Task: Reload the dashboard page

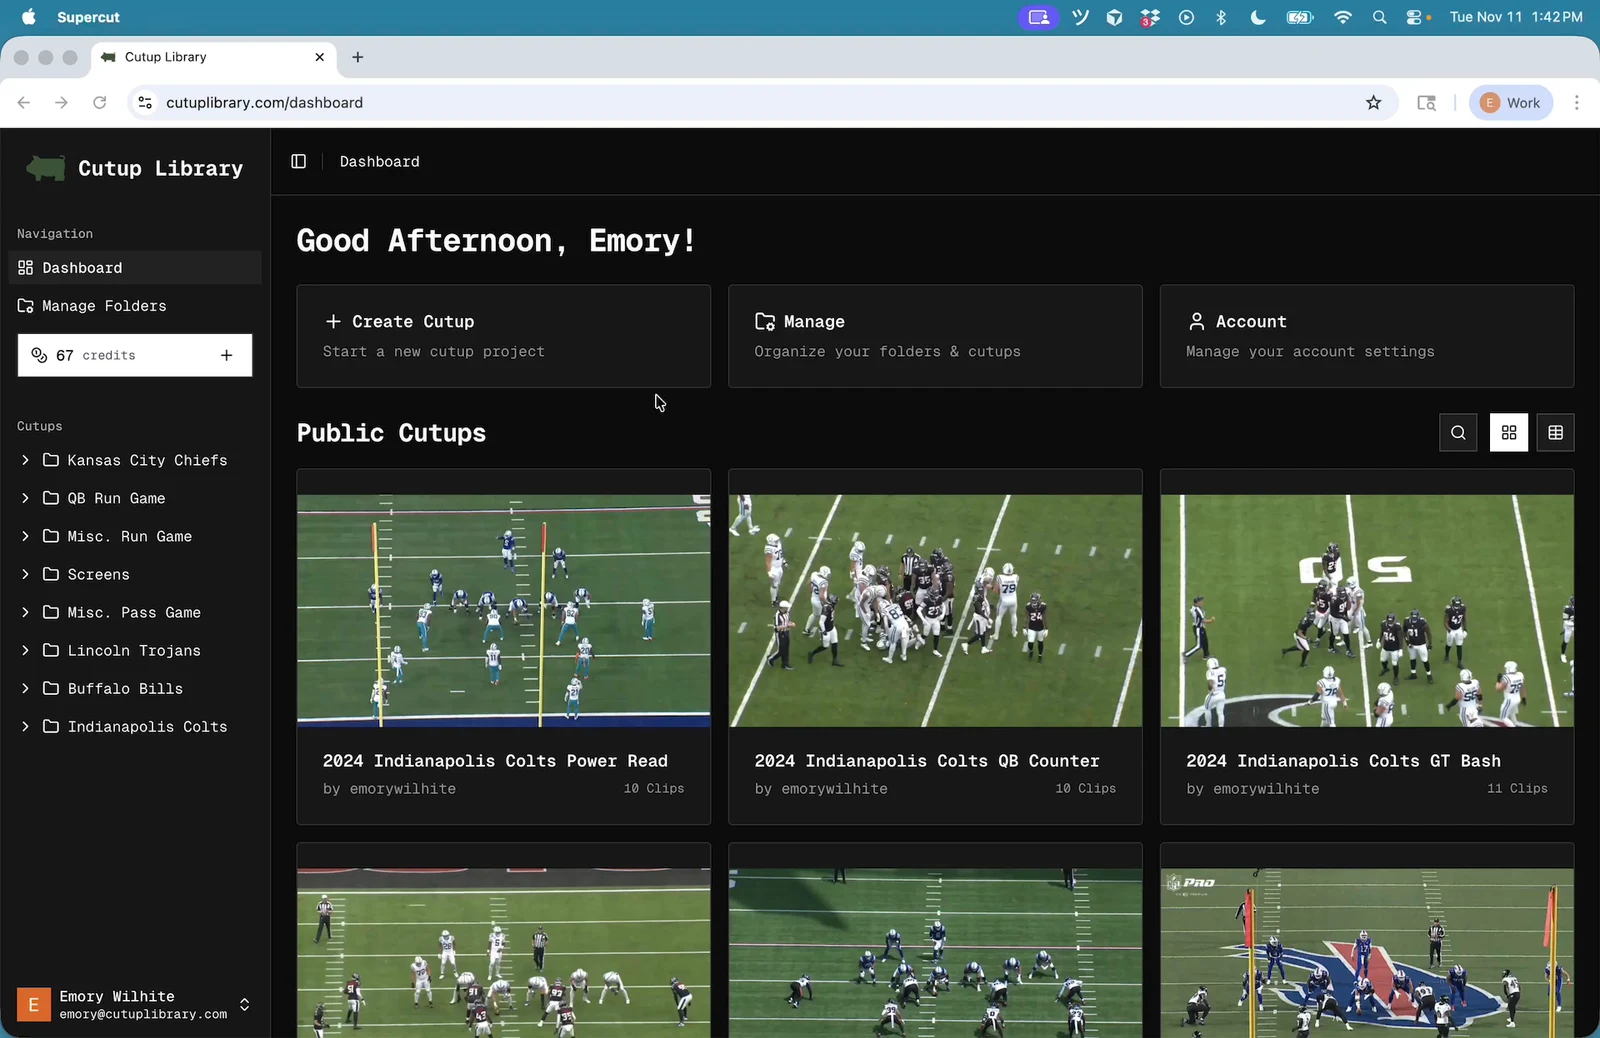Action: [x=99, y=103]
